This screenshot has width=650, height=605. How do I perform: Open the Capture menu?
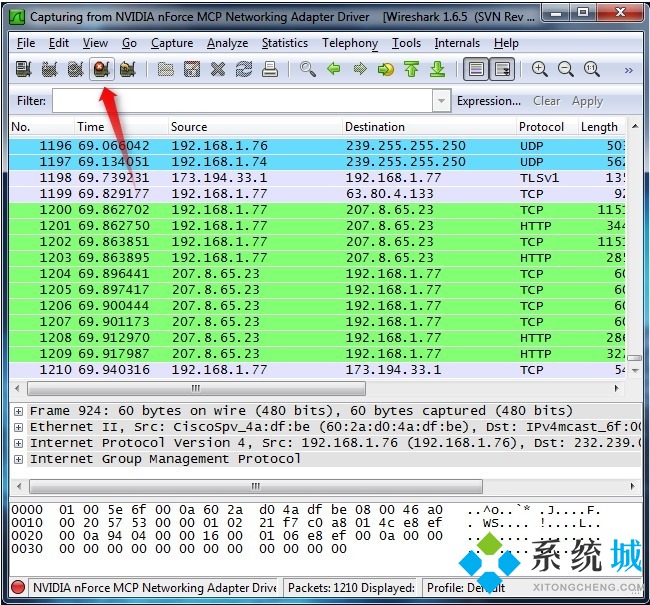172,43
